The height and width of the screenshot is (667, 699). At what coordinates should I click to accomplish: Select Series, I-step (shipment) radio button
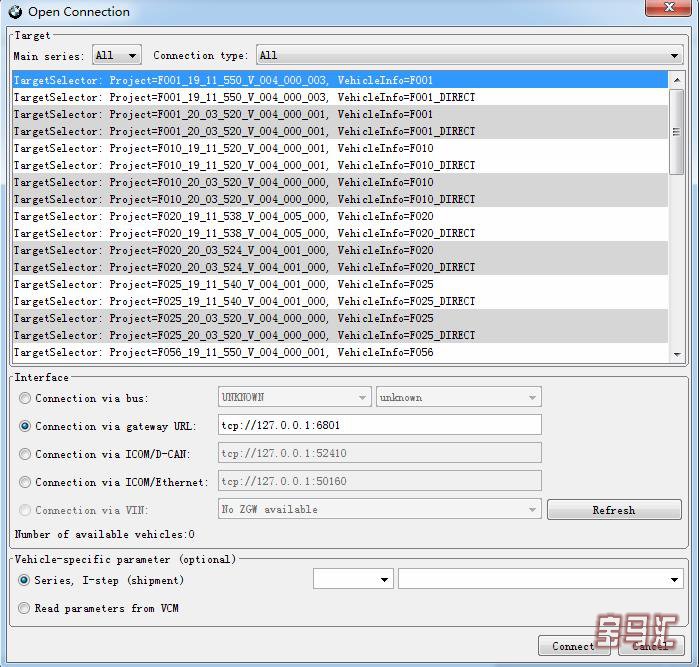24,580
